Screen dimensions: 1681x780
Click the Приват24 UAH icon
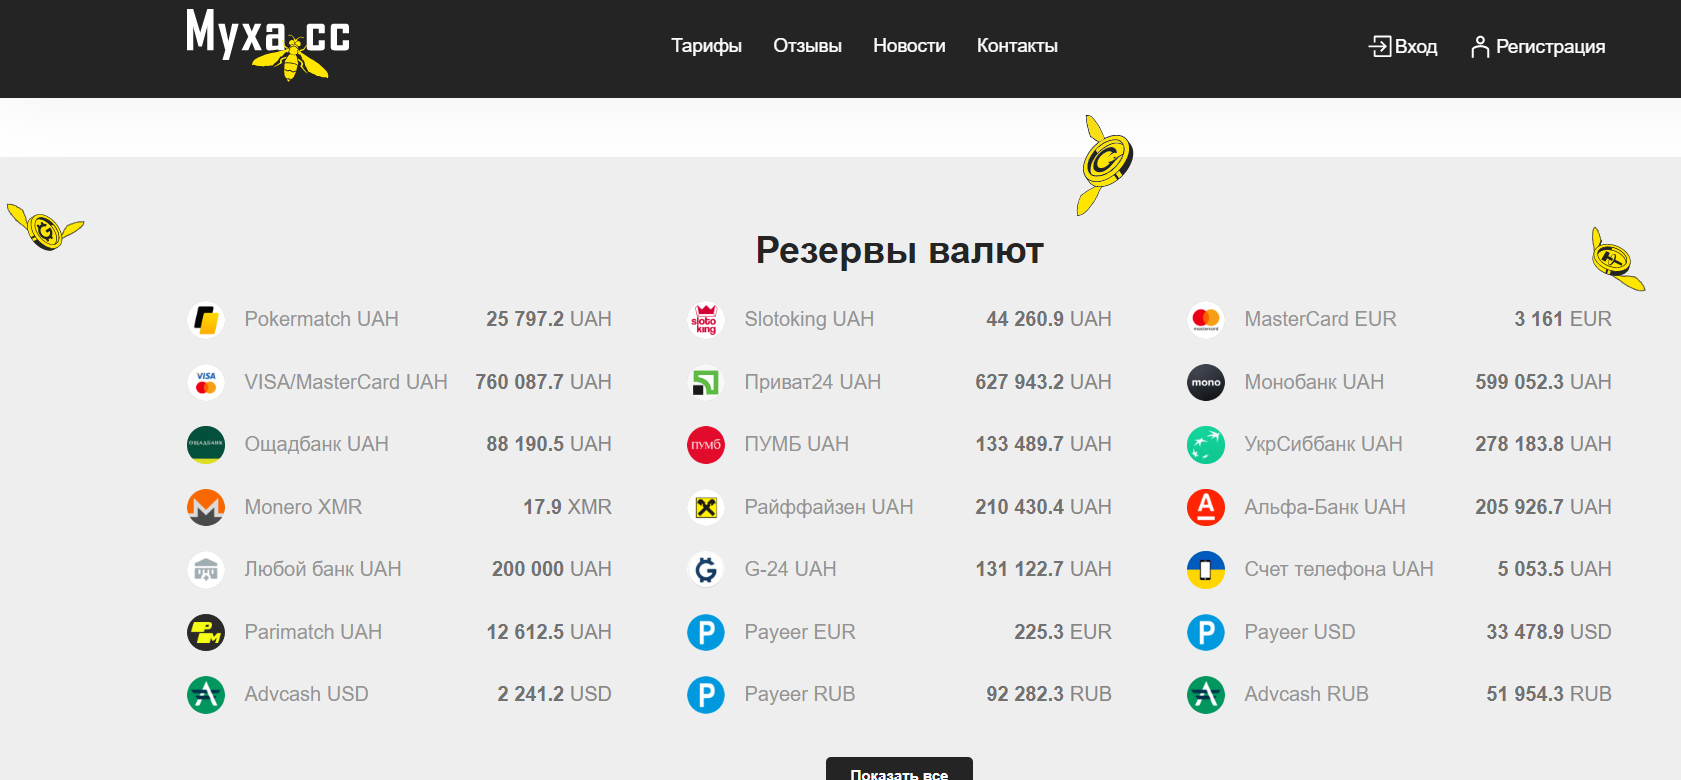(x=706, y=382)
